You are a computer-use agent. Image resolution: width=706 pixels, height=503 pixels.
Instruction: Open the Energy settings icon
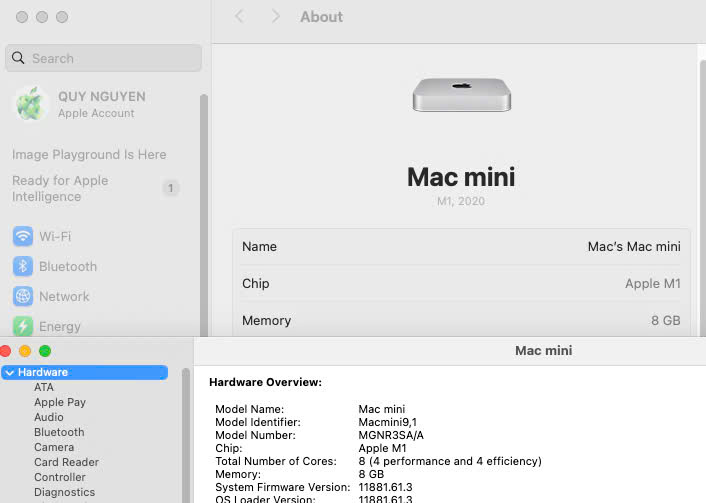pos(23,326)
